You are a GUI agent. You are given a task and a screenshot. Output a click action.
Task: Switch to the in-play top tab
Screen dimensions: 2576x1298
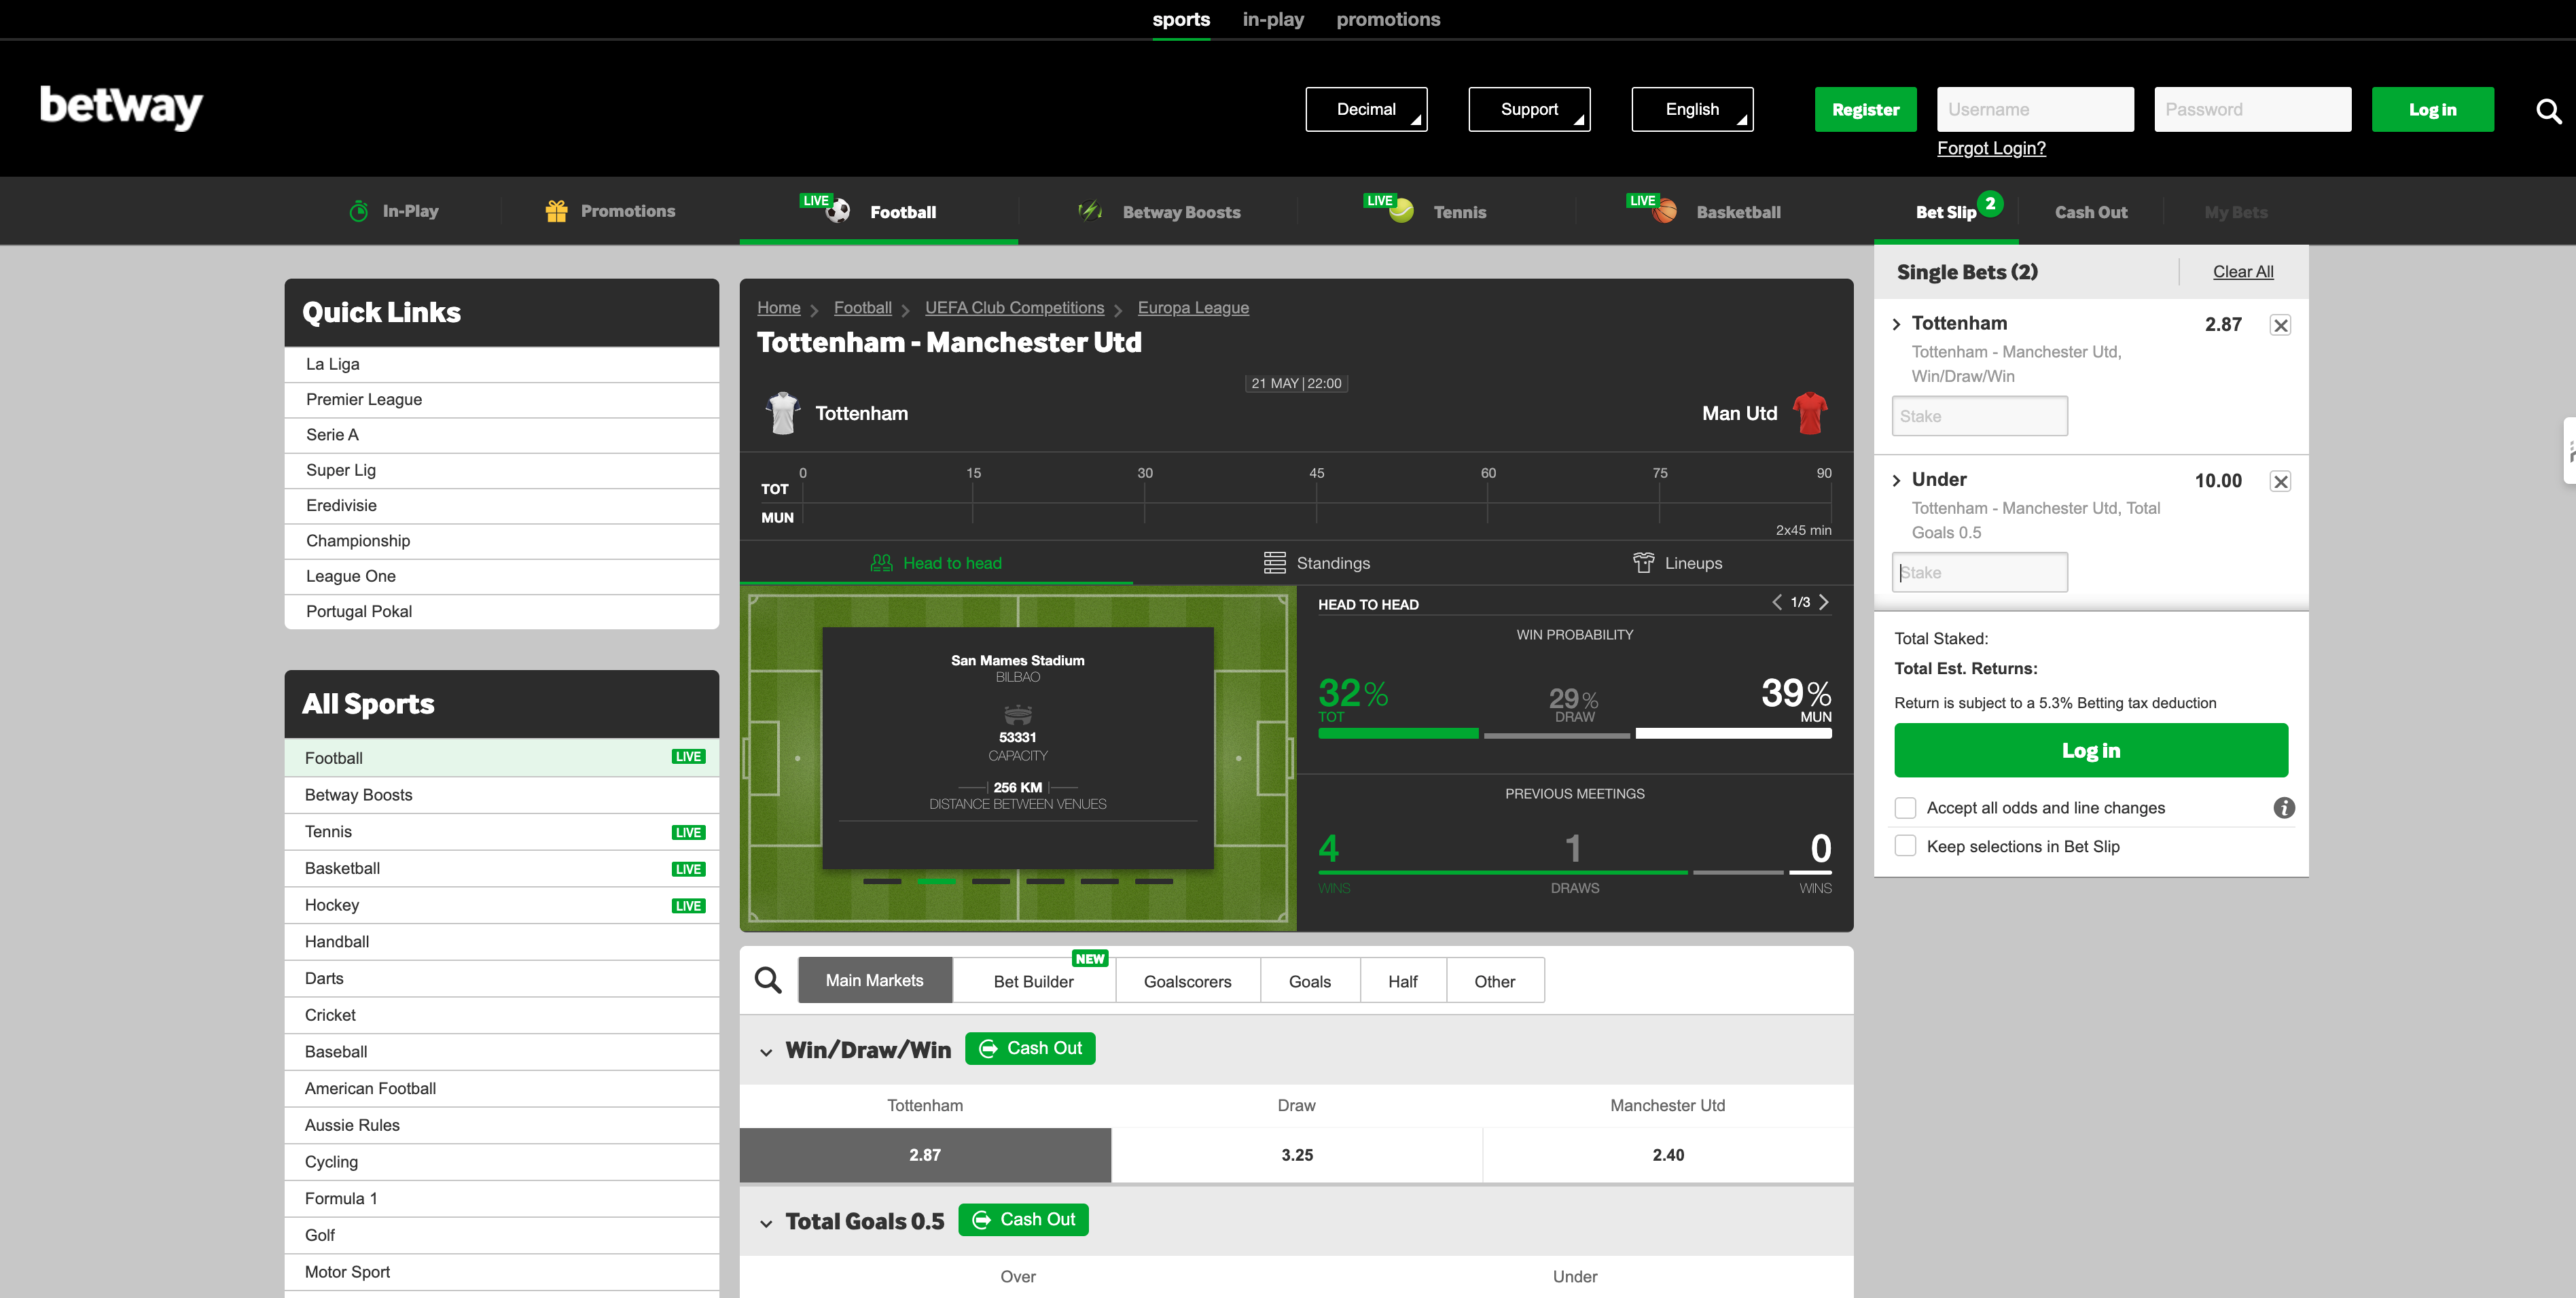point(1272,19)
